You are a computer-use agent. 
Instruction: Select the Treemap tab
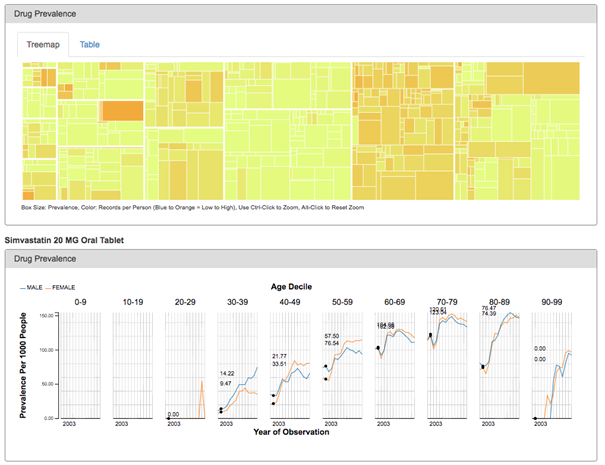pos(43,44)
